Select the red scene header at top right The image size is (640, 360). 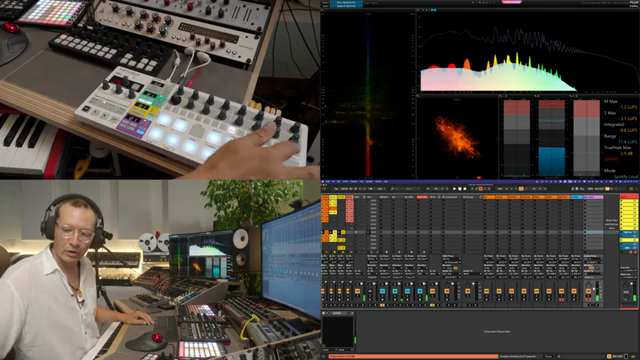629,197
